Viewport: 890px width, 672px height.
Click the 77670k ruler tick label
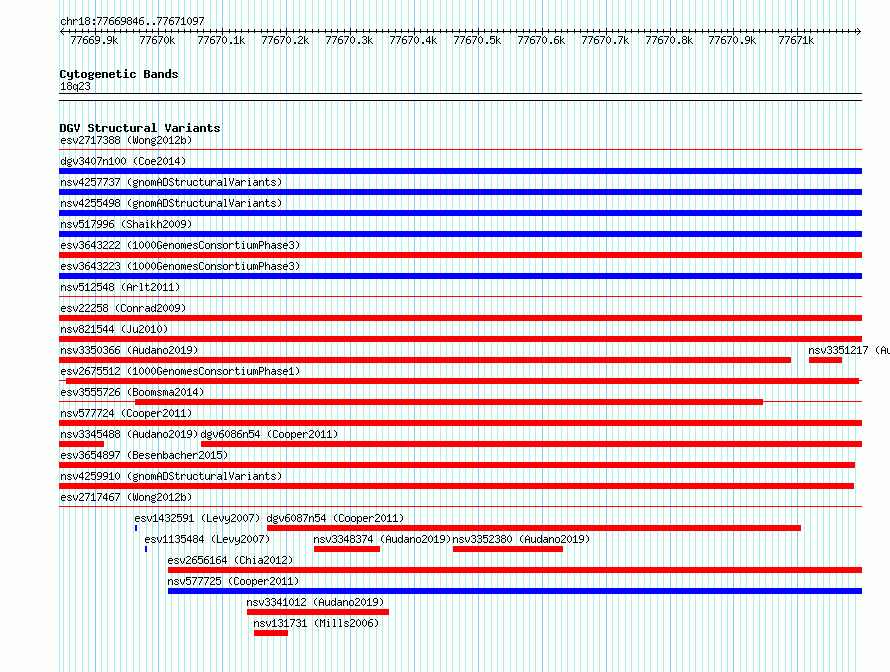157,40
